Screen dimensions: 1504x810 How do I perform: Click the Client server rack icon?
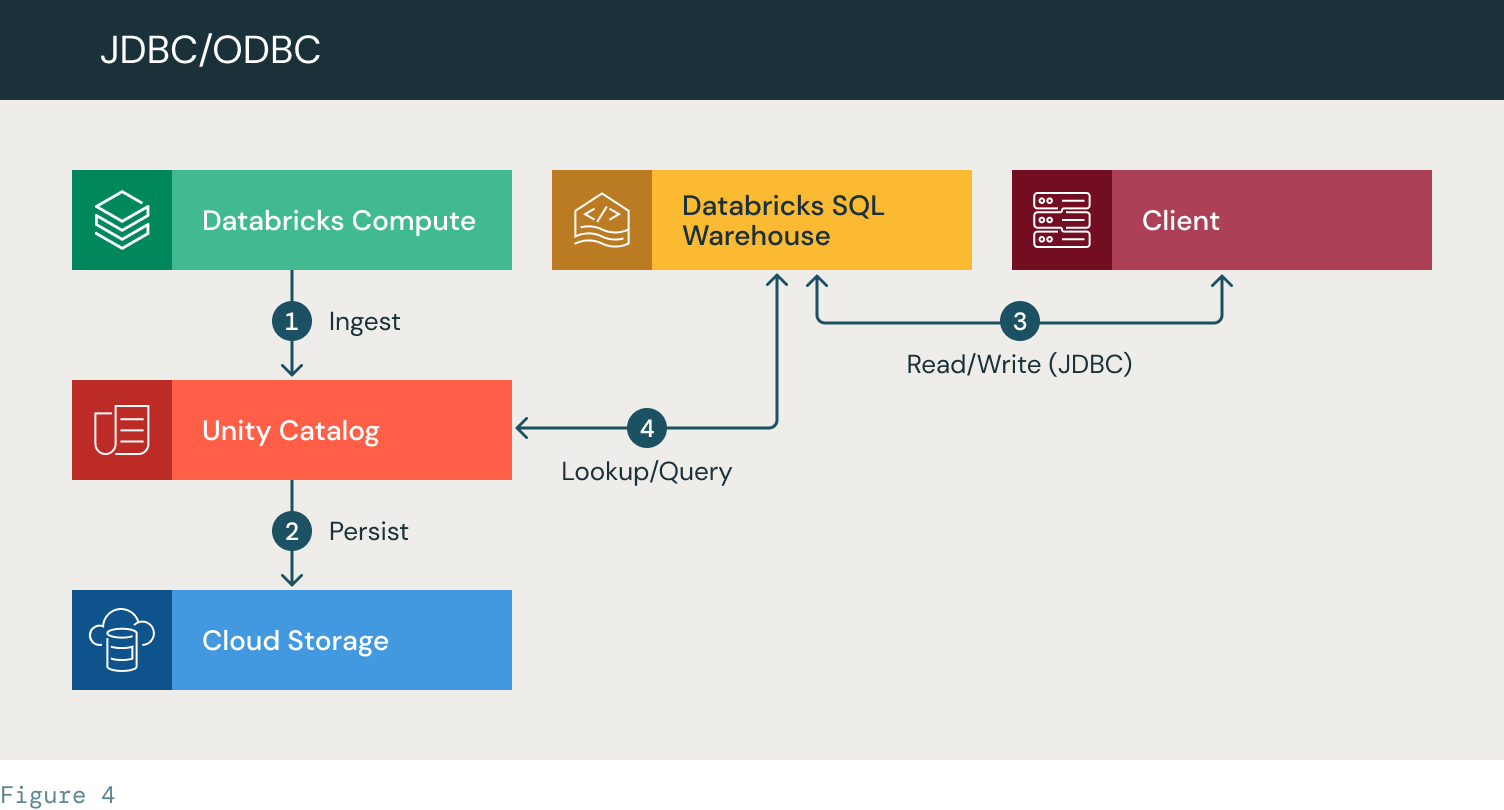pyautogui.click(x=1062, y=220)
